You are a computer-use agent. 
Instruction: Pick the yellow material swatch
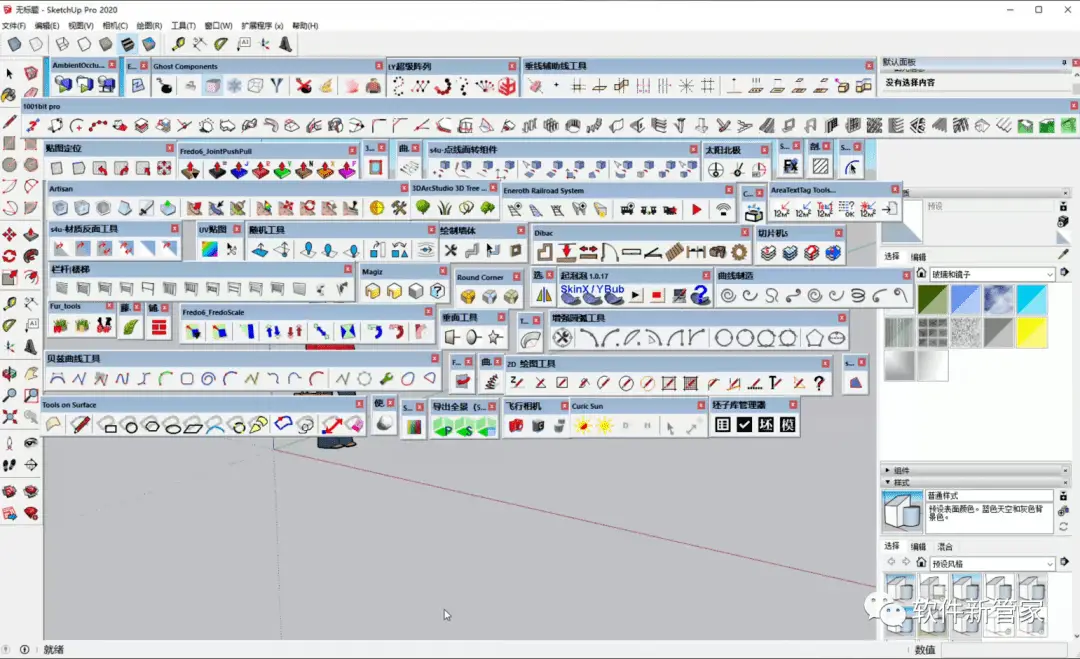(1031, 332)
